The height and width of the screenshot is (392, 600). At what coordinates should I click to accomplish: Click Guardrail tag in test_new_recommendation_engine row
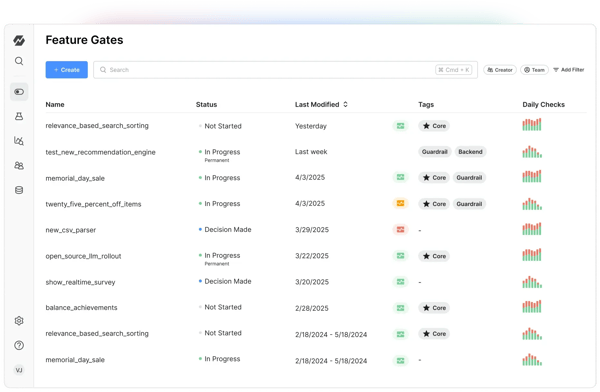(435, 152)
